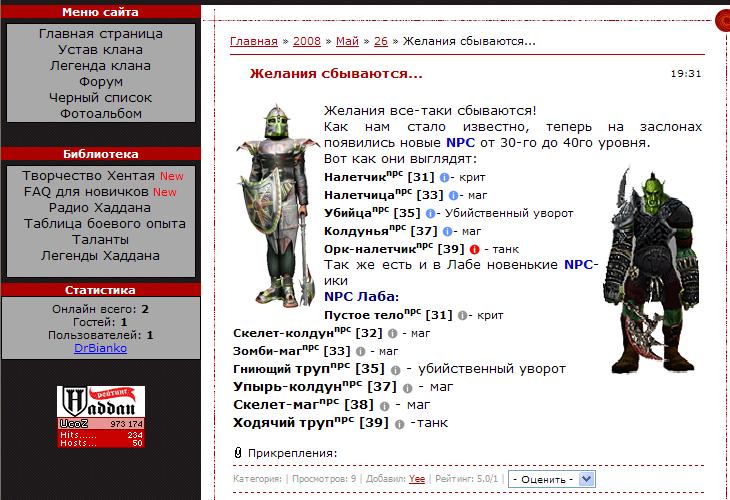This screenshot has height=500, width=730.
Task: Click the NPC Лаба heading
Action: [361, 297]
